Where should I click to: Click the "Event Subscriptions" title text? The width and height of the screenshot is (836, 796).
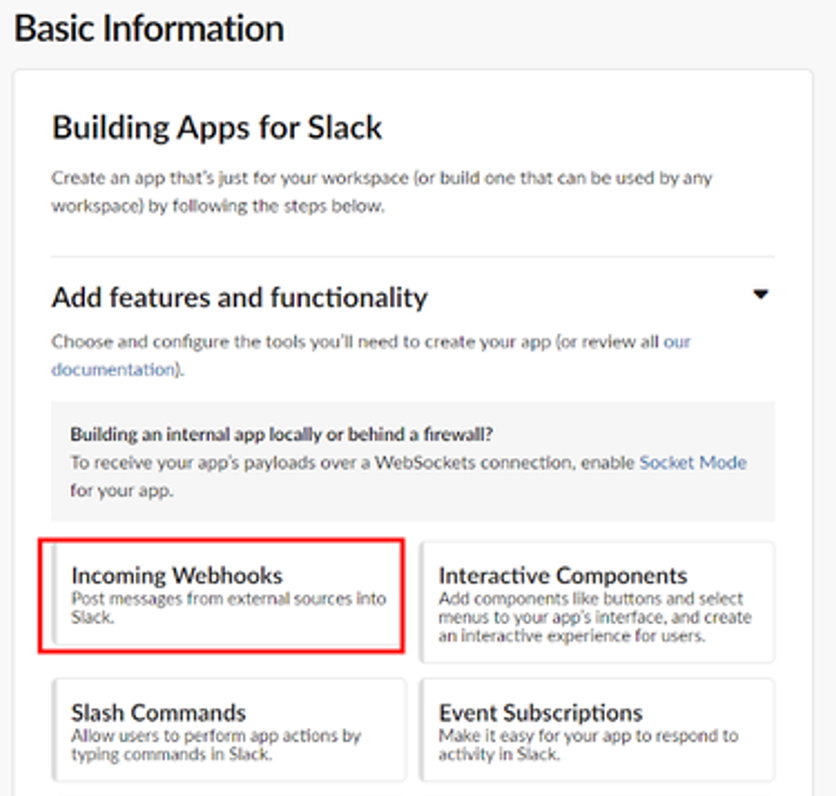pyautogui.click(x=540, y=713)
